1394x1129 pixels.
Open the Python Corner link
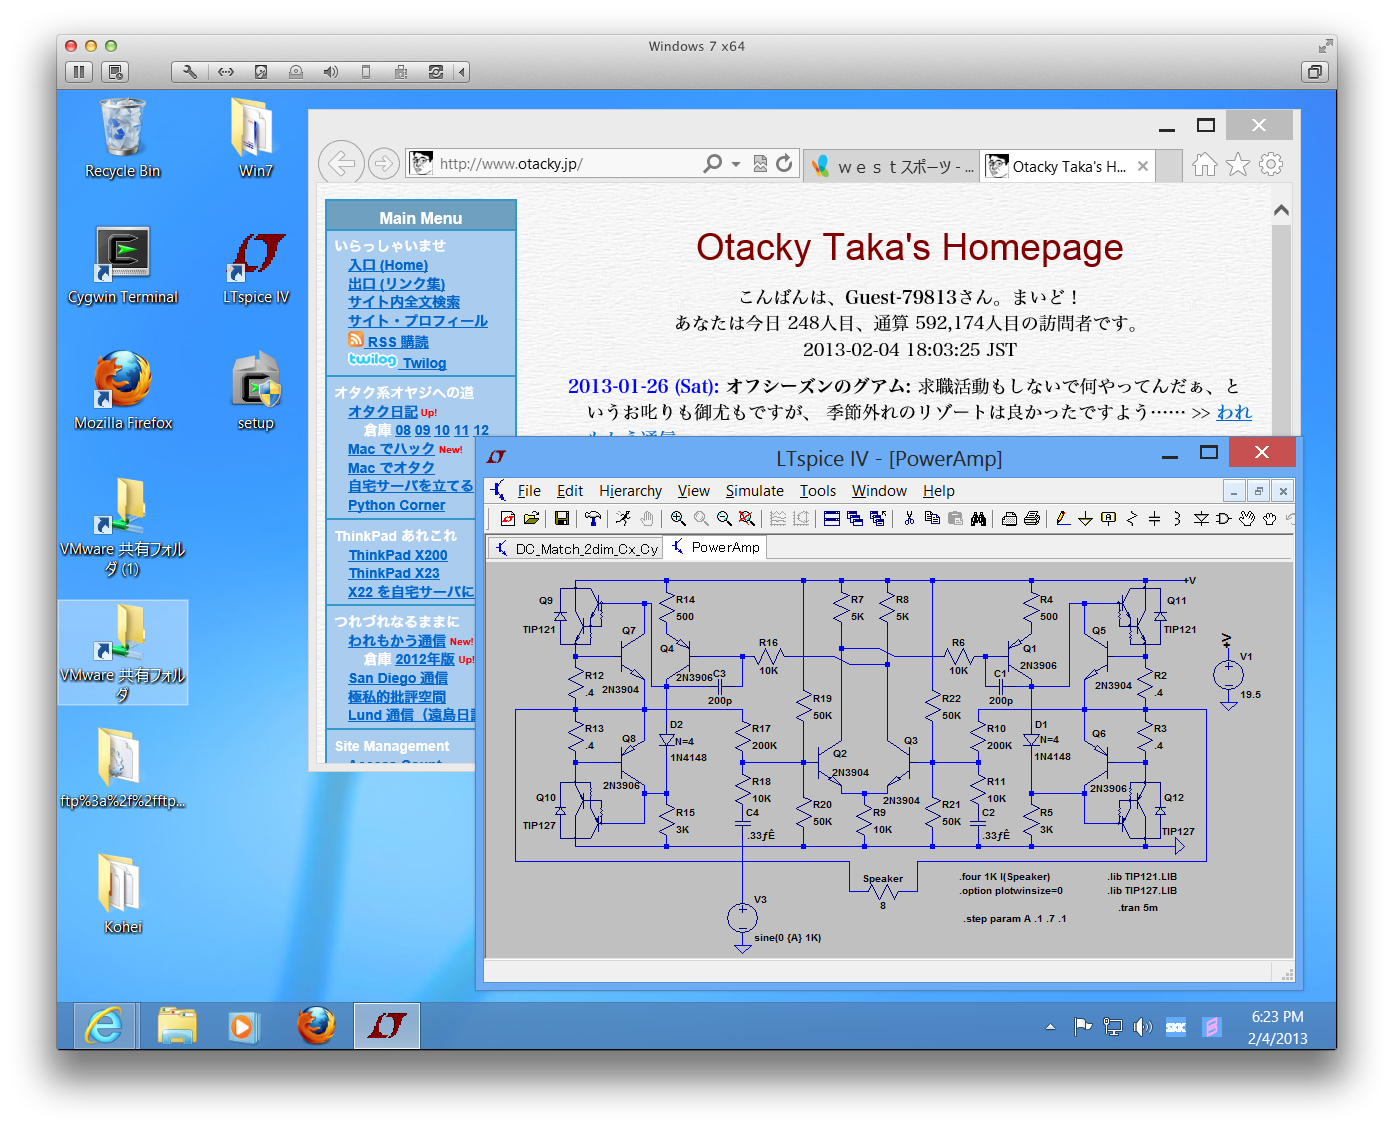click(x=396, y=505)
